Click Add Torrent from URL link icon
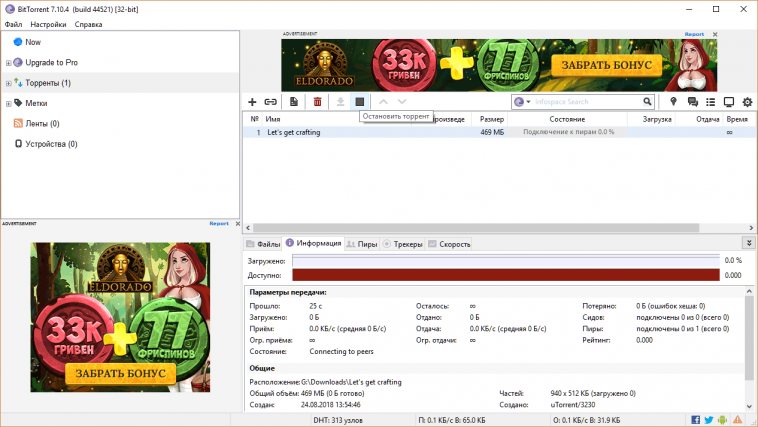The image size is (758, 427). [270, 102]
